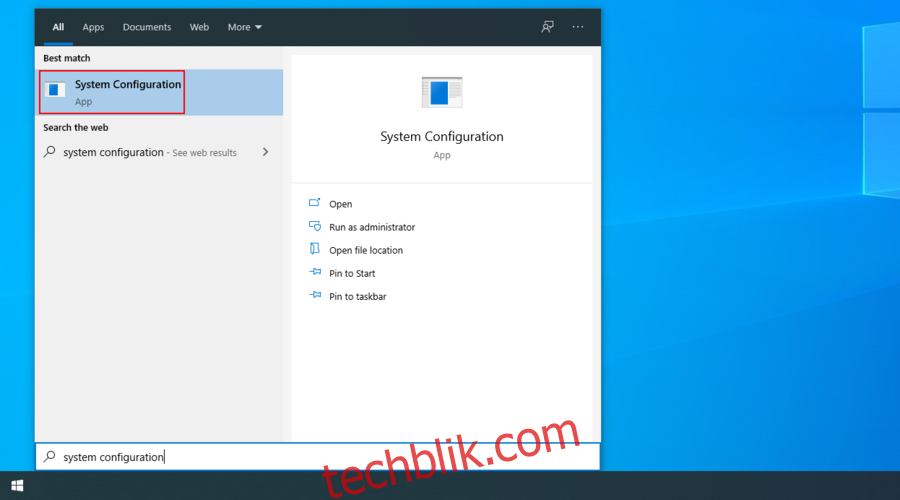The width and height of the screenshot is (900, 500).
Task: Switch to the Apps tab
Action: coord(93,27)
